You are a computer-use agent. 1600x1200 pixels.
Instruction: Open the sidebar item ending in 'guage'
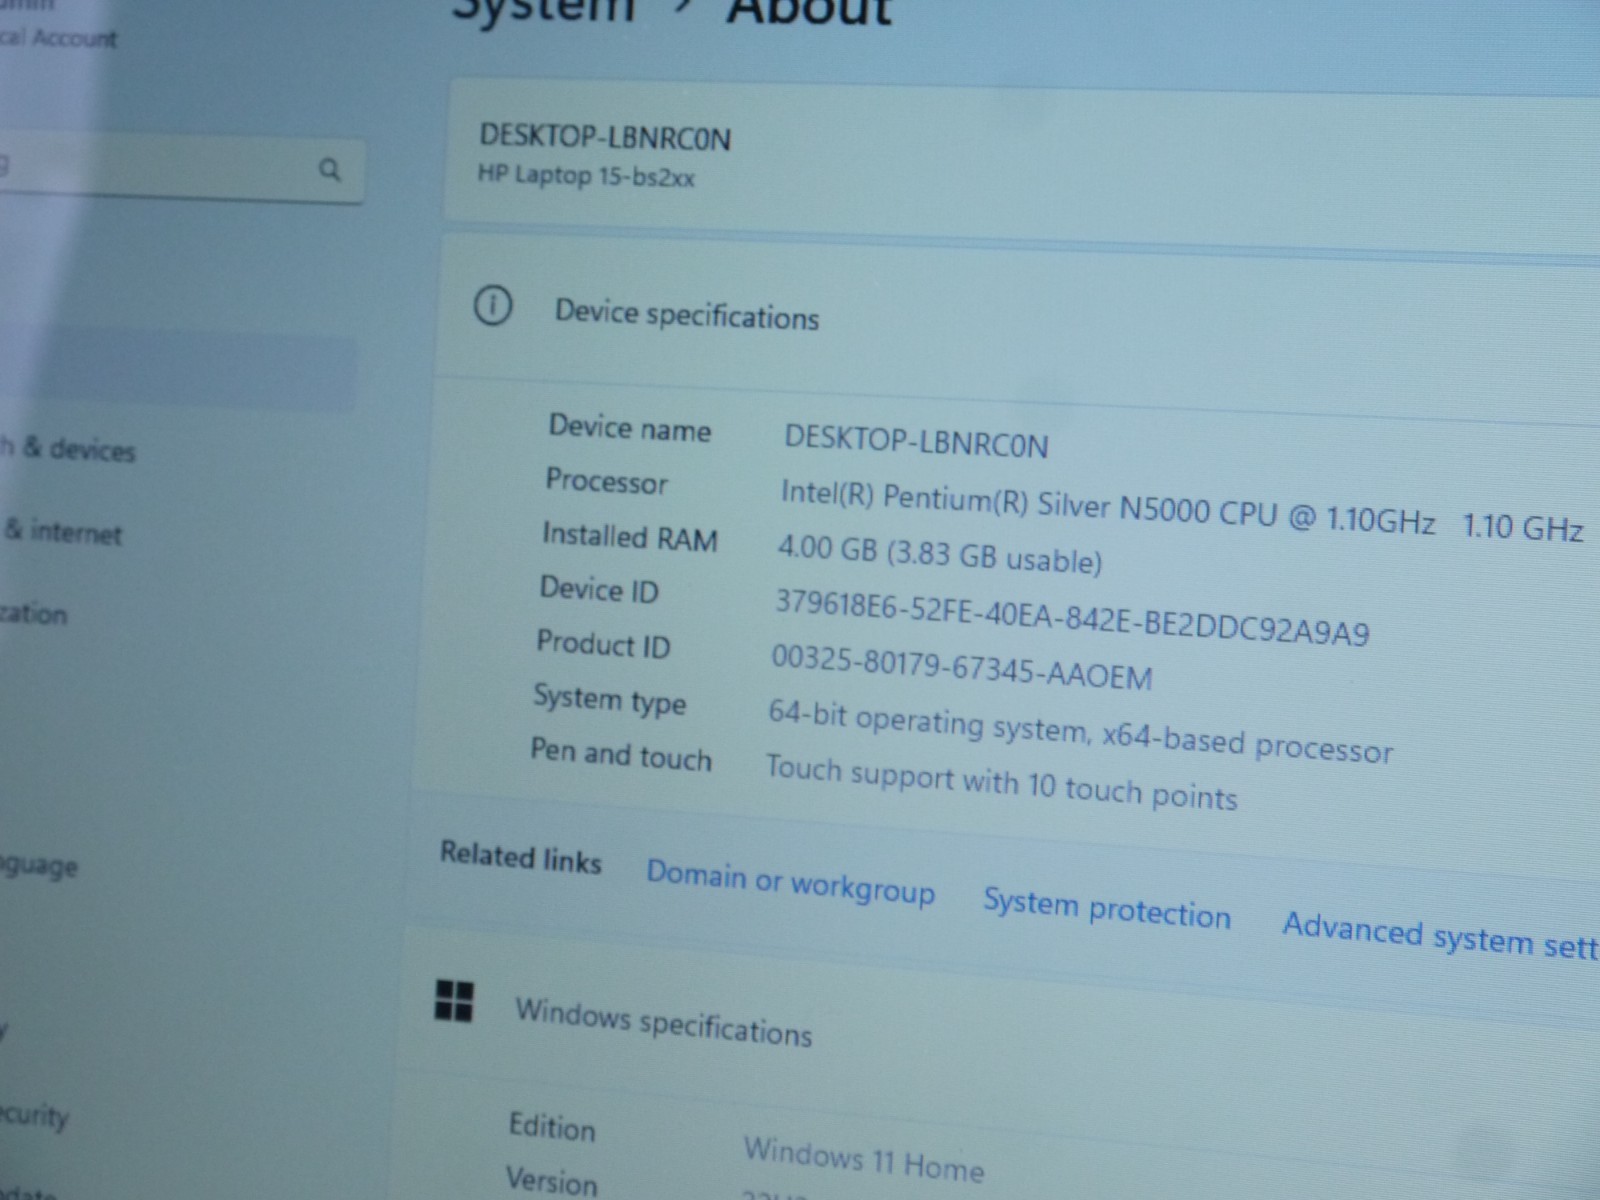(38, 864)
